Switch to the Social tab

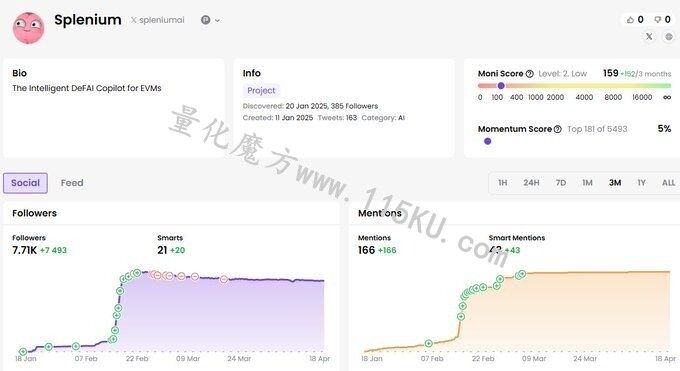click(25, 183)
